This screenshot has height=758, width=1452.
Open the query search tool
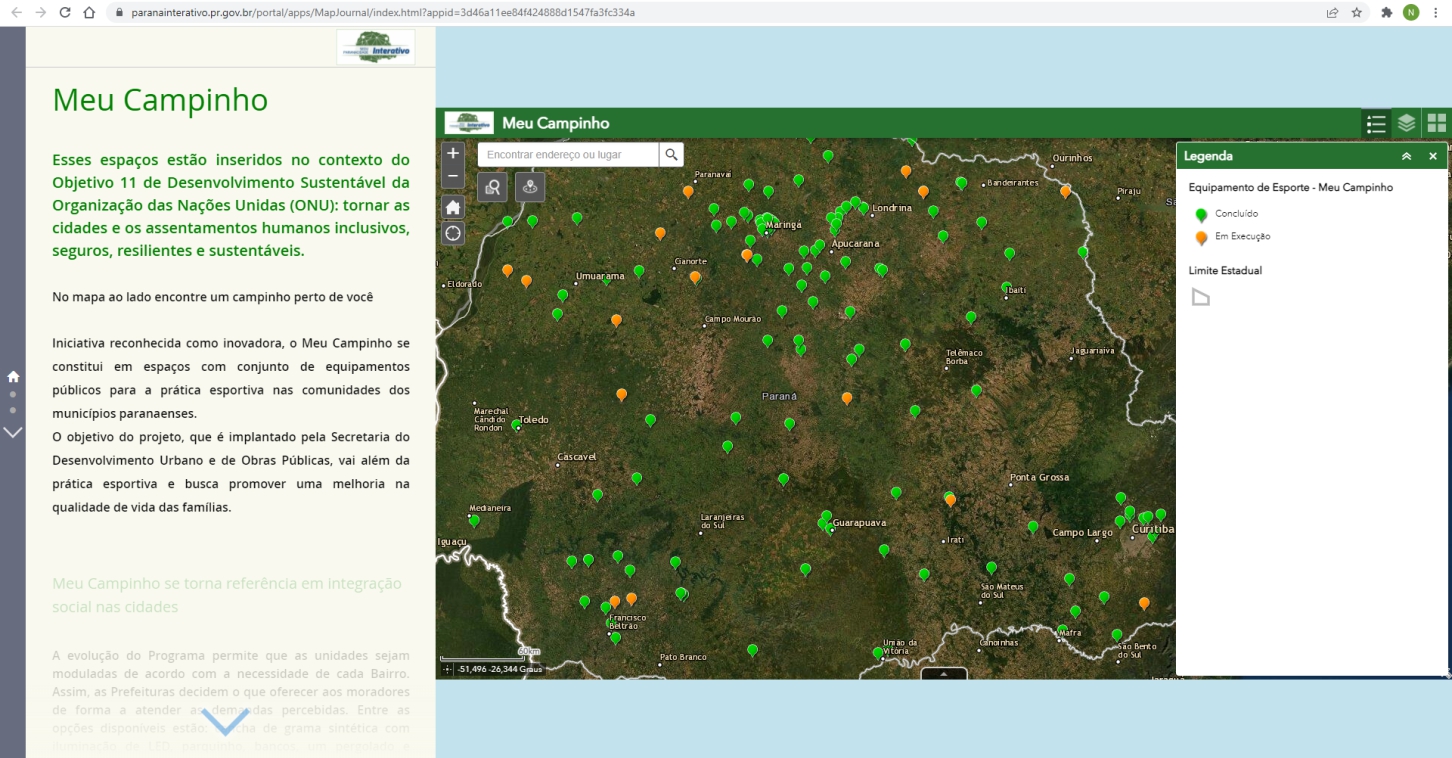click(492, 187)
